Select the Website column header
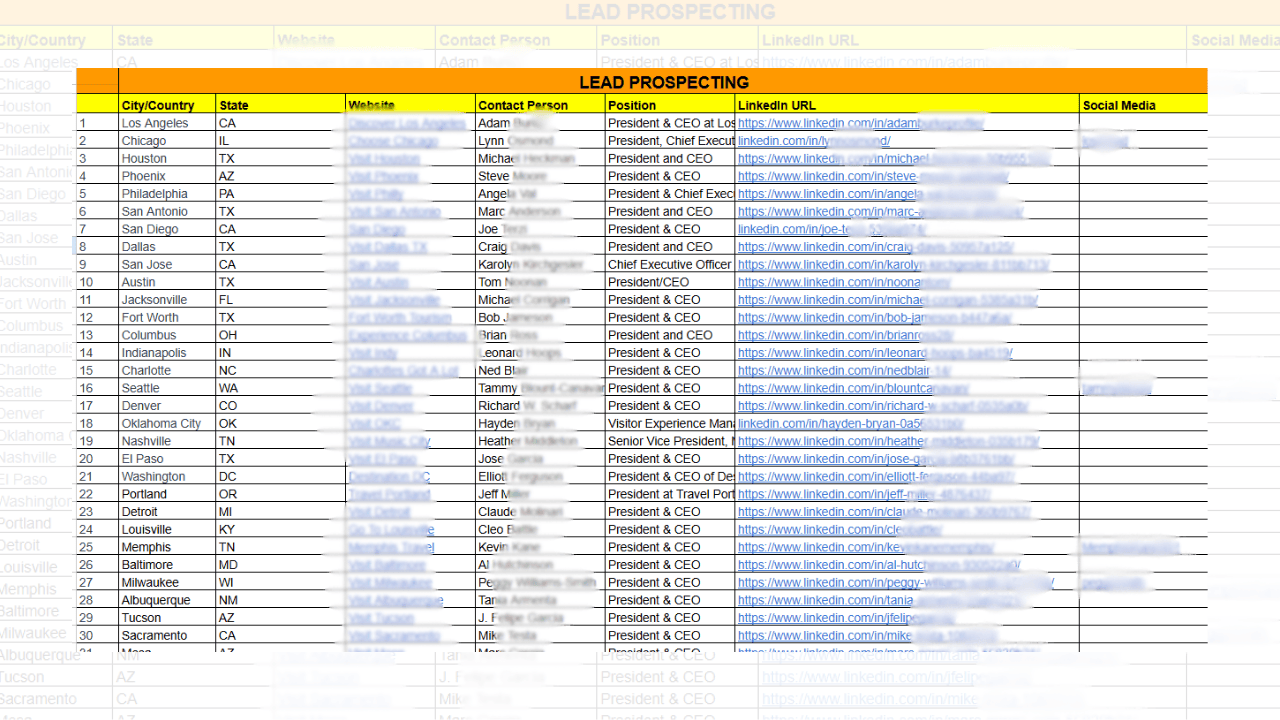 [410, 105]
